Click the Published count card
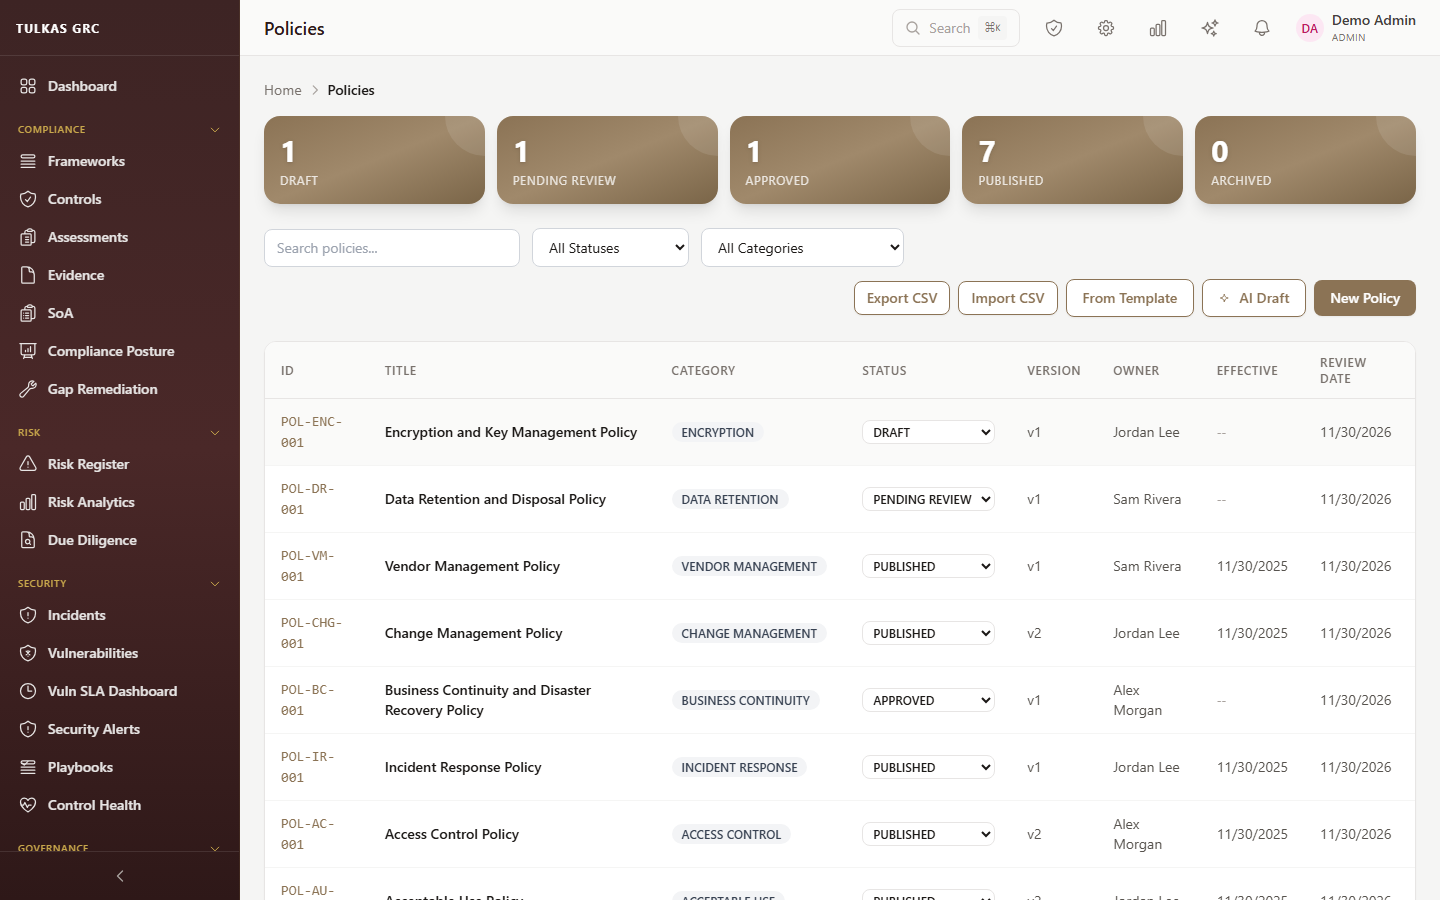The width and height of the screenshot is (1440, 900). [1072, 160]
